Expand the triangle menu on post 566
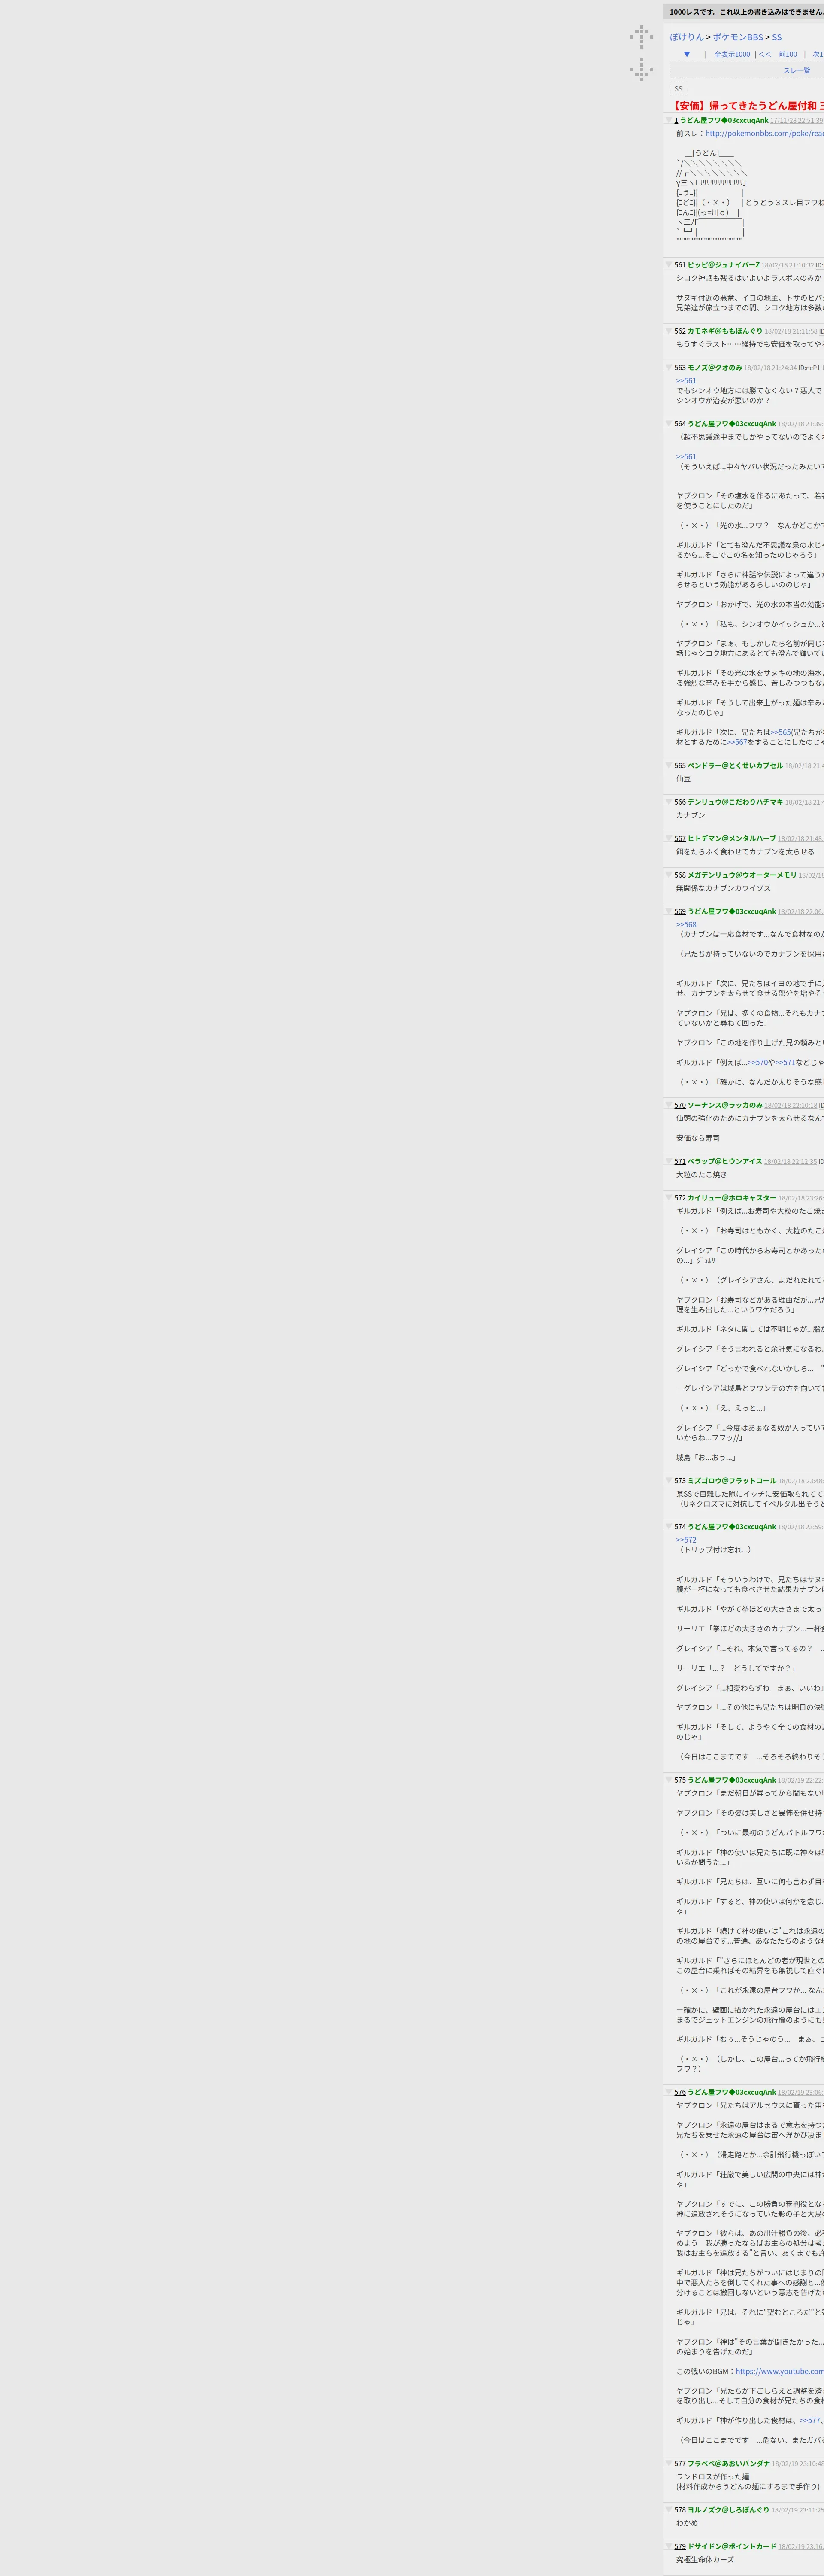Viewport: 824px width, 2576px height. (x=670, y=802)
